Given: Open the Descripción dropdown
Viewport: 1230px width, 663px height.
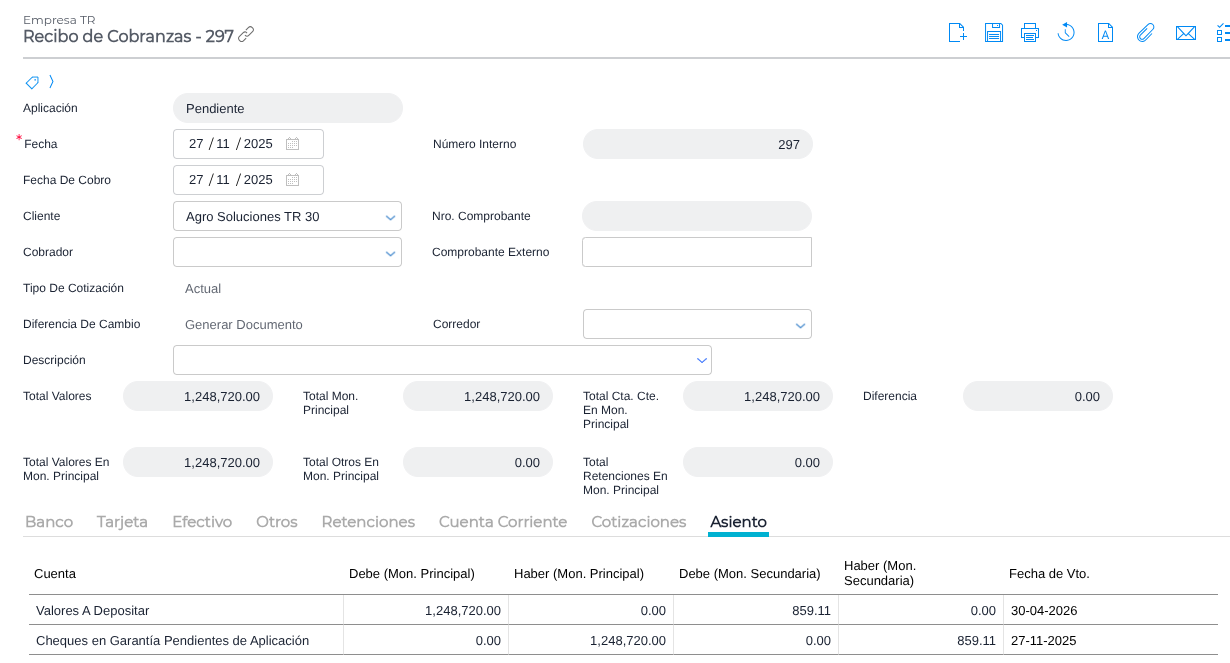Looking at the screenshot, I should [700, 361].
